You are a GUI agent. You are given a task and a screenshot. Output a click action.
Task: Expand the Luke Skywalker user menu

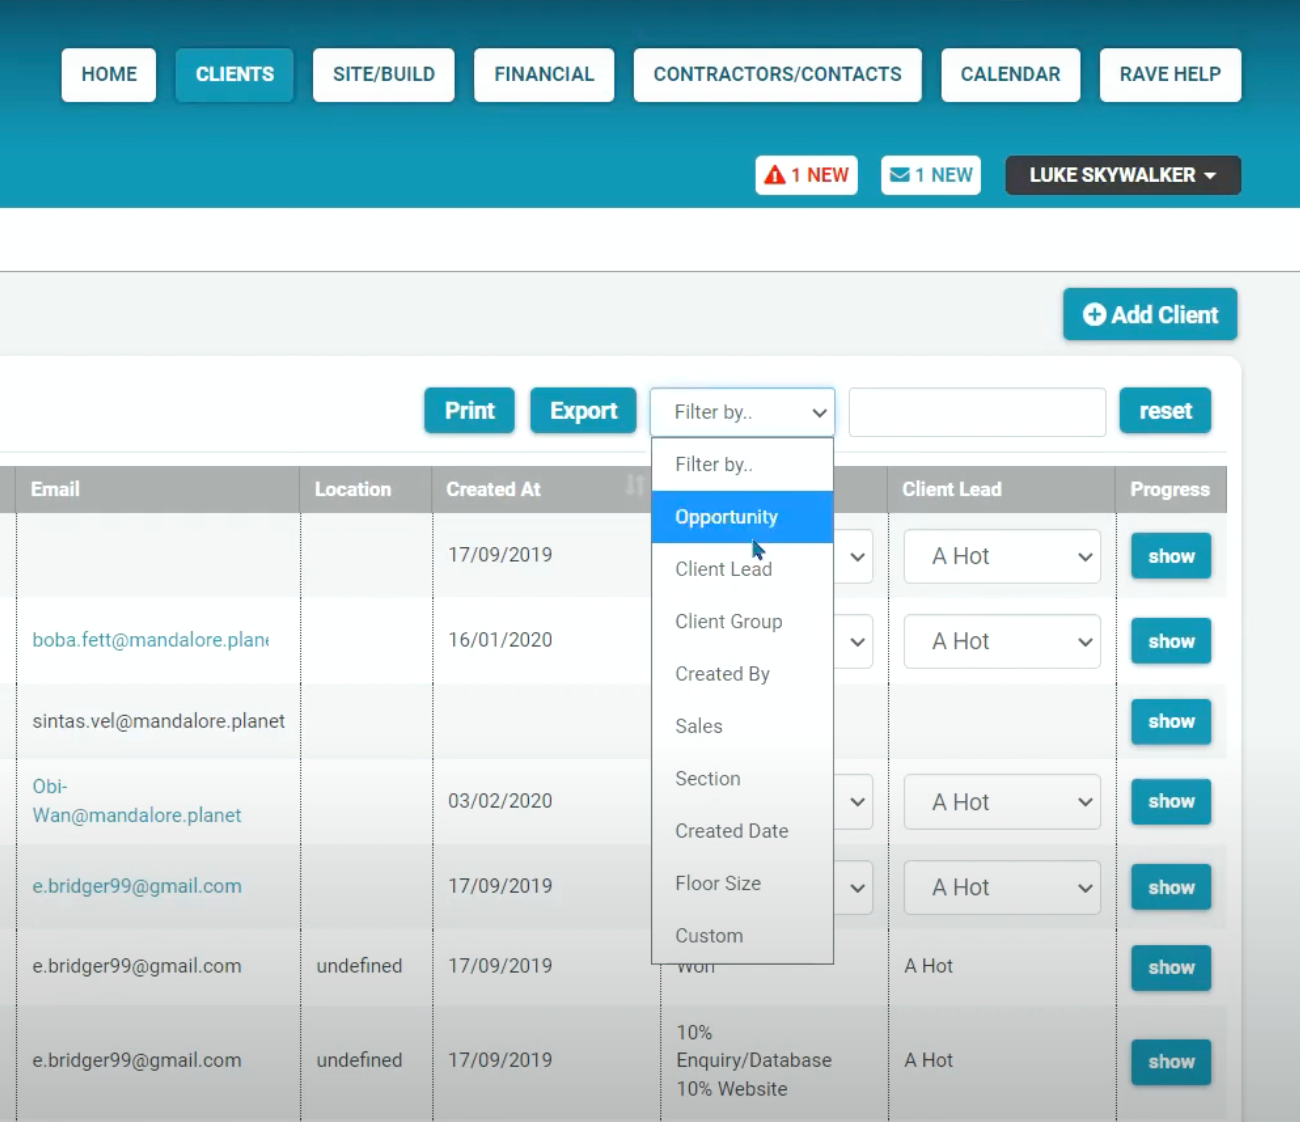coord(1122,175)
